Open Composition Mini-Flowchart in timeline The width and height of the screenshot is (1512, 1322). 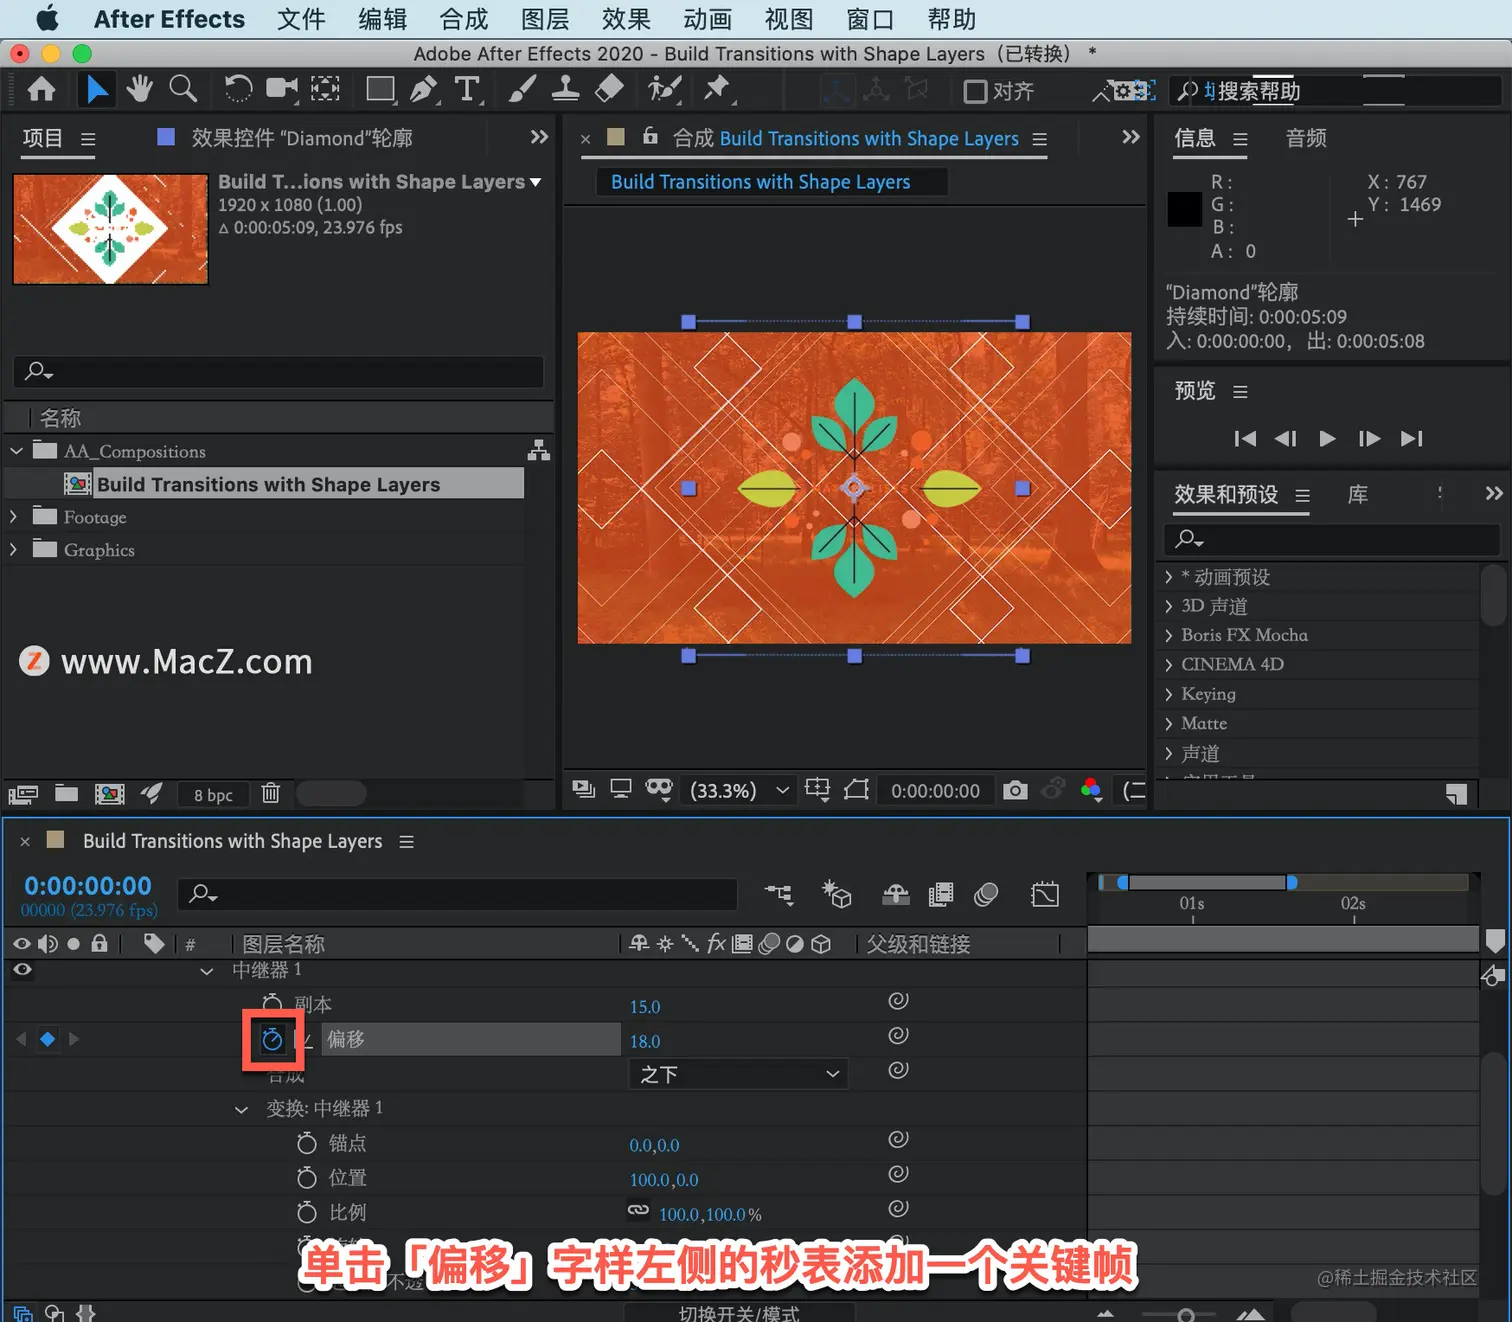(x=779, y=894)
